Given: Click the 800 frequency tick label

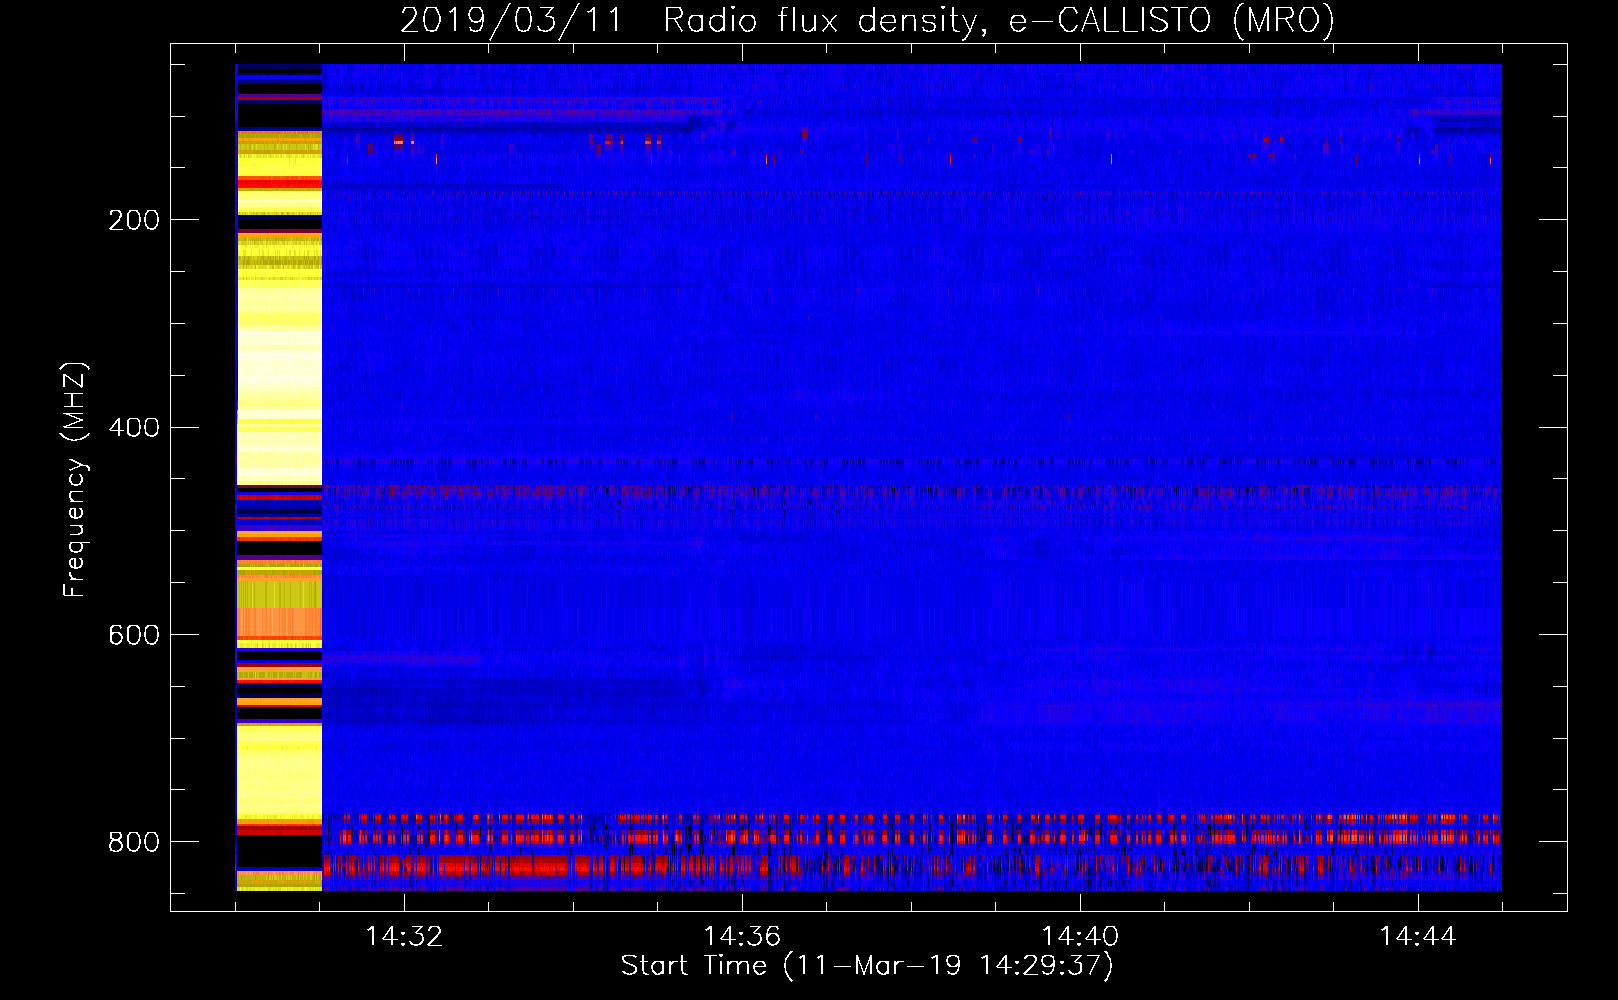Looking at the screenshot, I should (x=133, y=842).
